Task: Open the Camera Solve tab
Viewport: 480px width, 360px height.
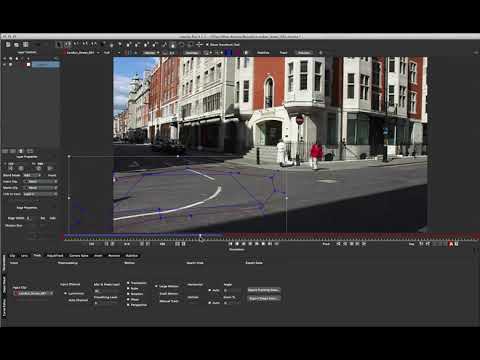Action: 79,256
